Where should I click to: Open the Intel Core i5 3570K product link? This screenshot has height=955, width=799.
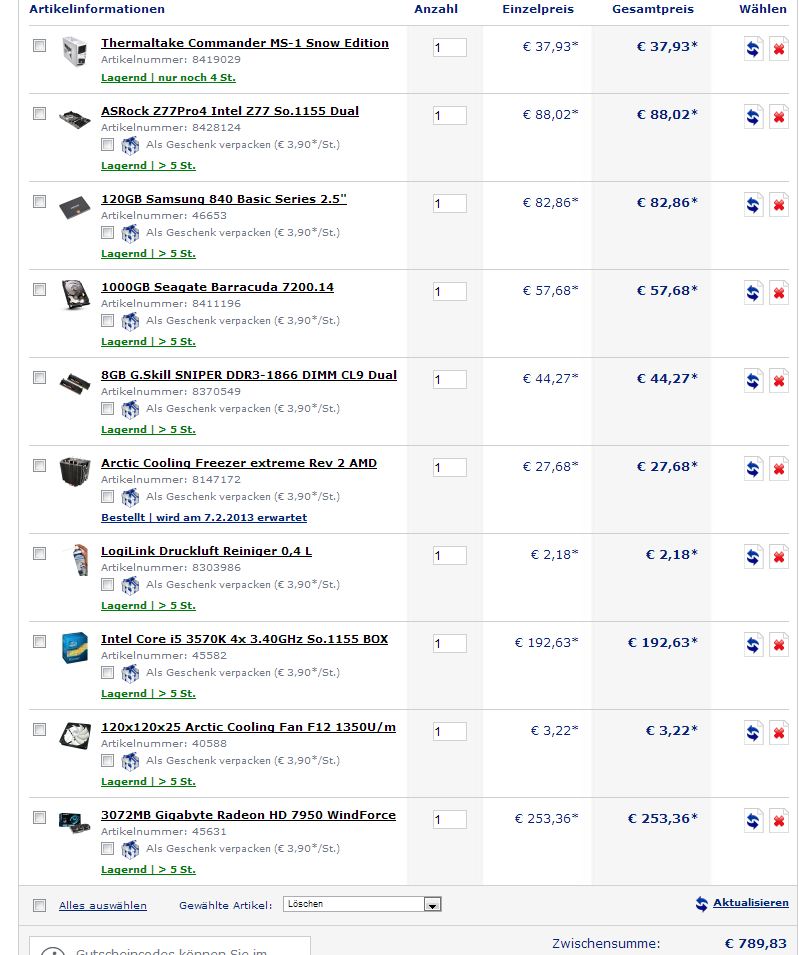[x=244, y=639]
